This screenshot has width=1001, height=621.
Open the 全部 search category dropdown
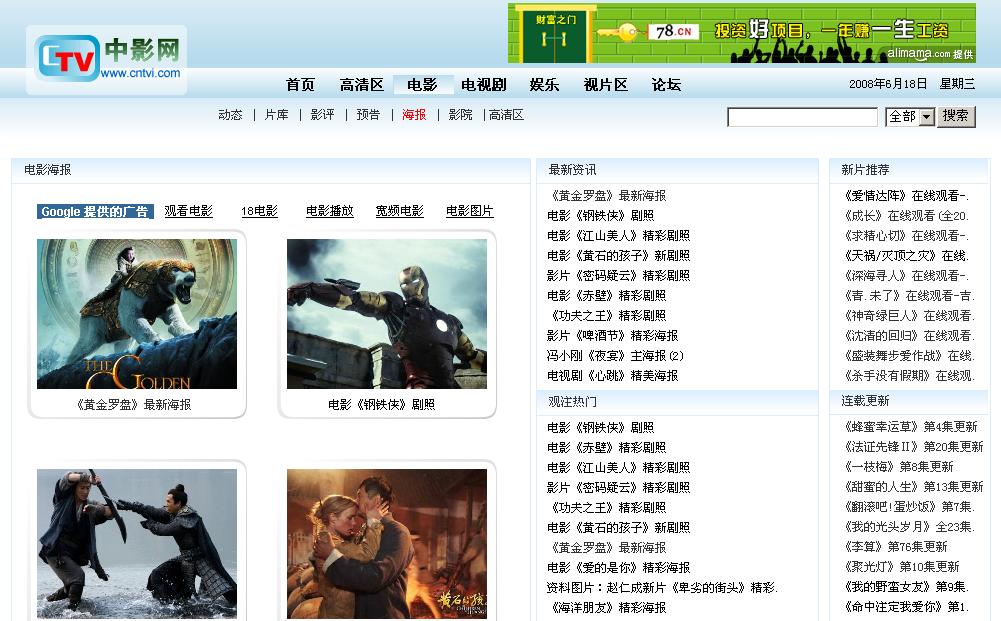pyautogui.click(x=910, y=117)
